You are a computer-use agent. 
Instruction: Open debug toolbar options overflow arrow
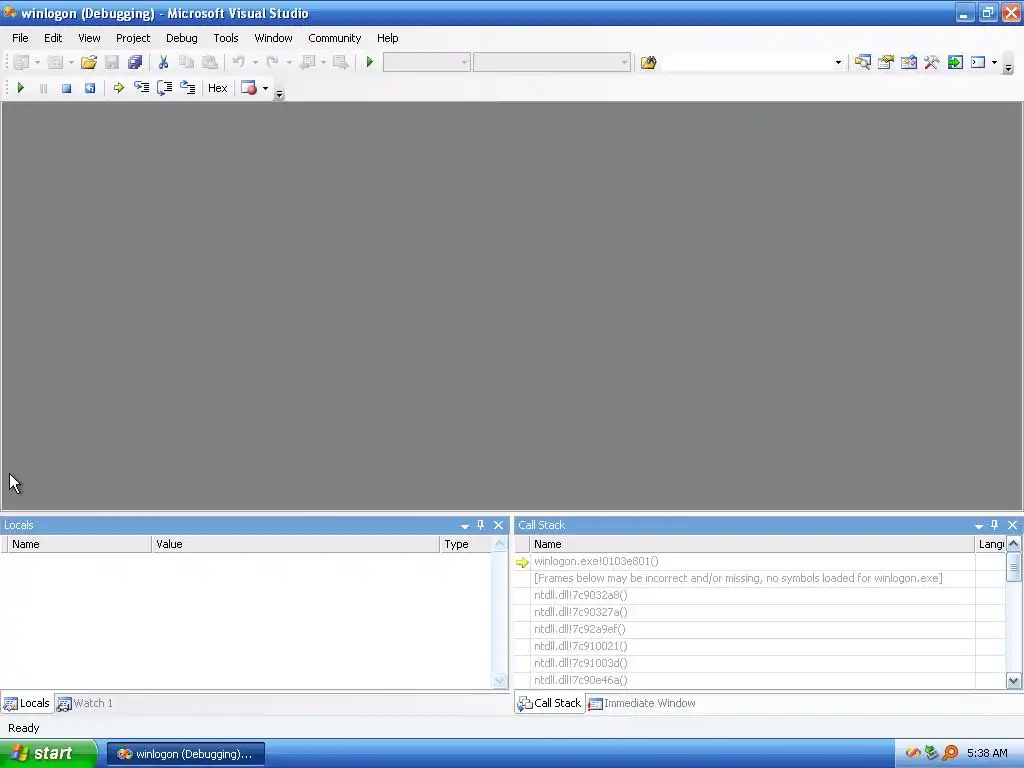[x=280, y=93]
